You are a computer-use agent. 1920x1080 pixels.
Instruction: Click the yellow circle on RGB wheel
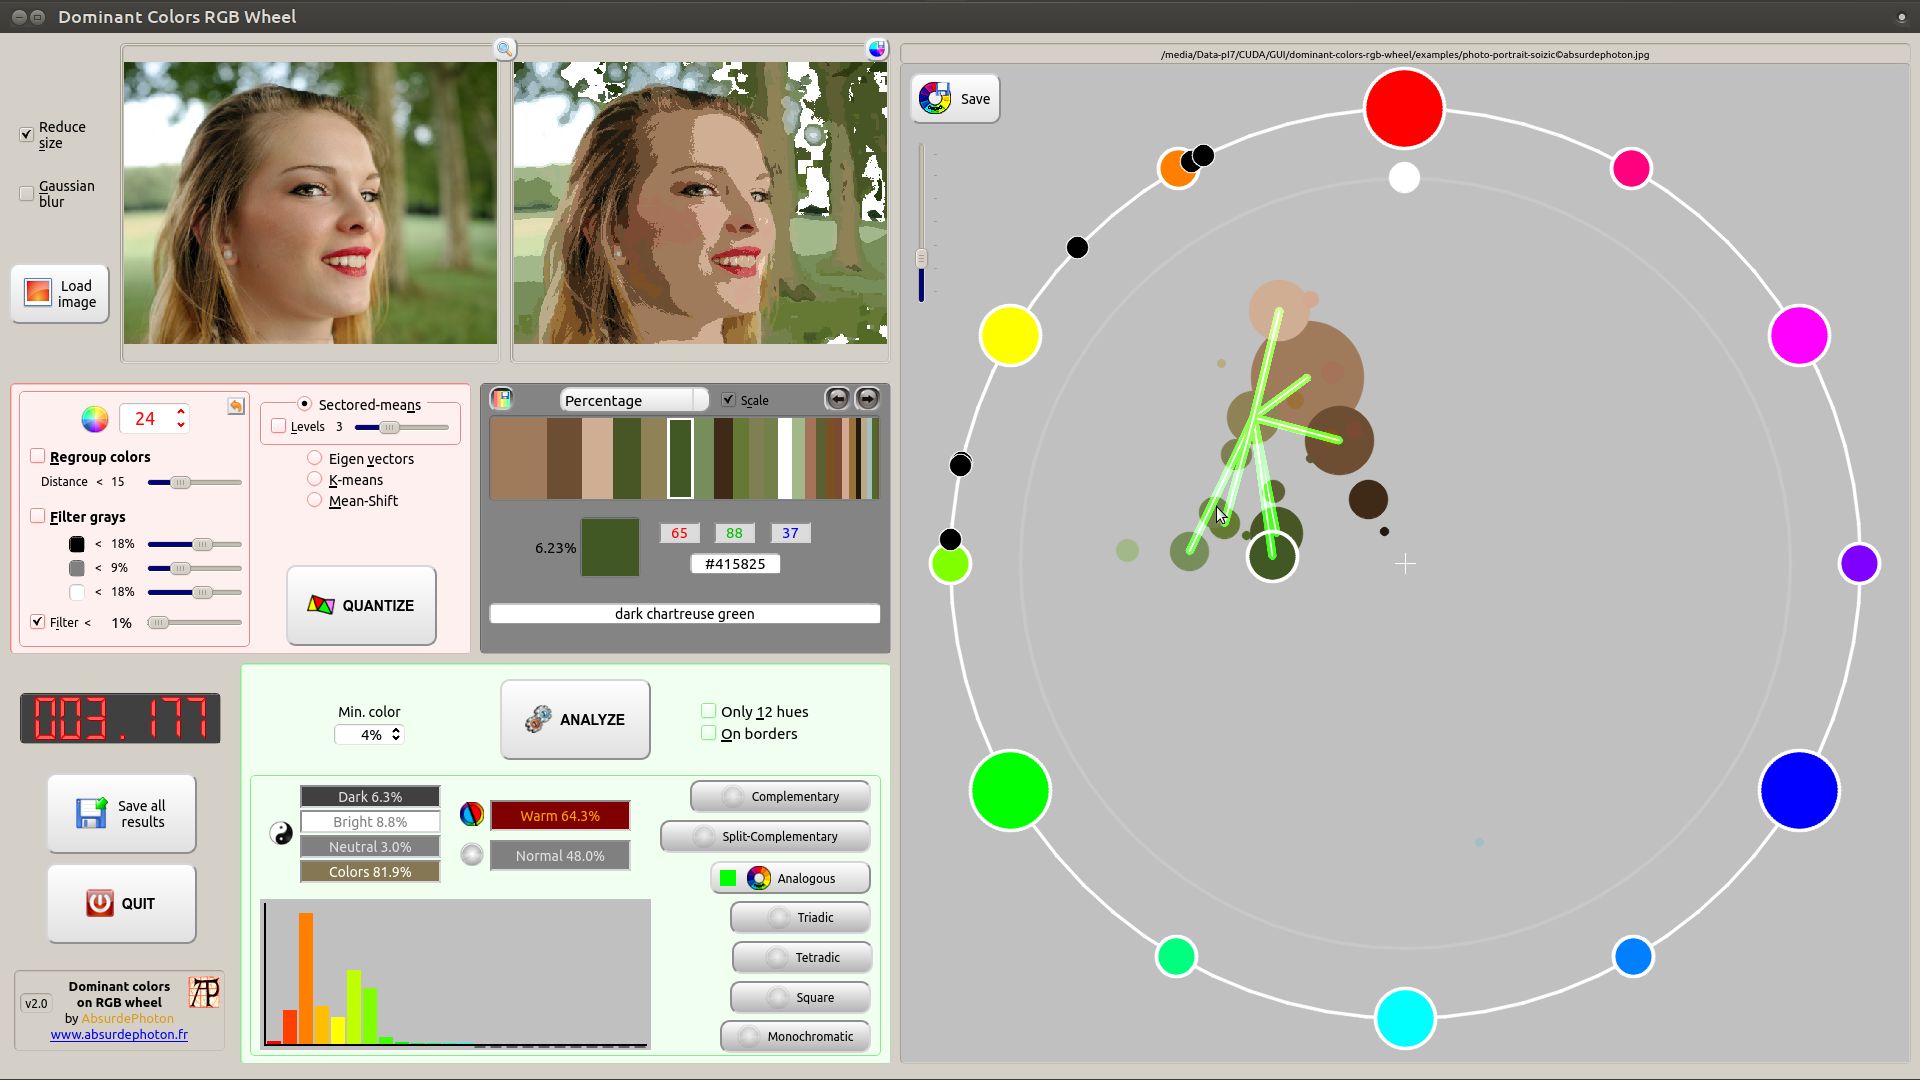[1010, 335]
